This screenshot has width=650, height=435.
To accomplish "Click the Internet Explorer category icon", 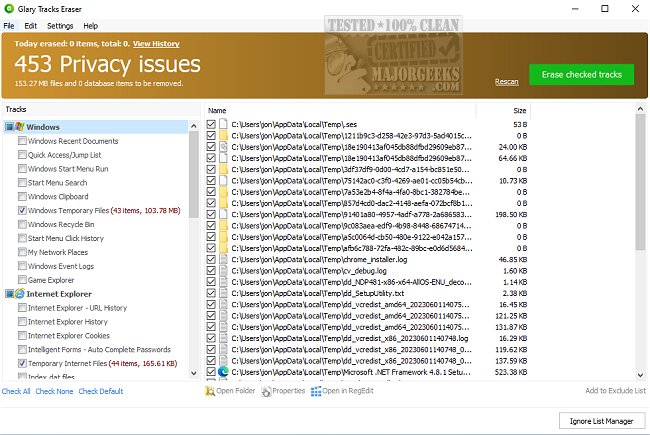I will pyautogui.click(x=20, y=294).
